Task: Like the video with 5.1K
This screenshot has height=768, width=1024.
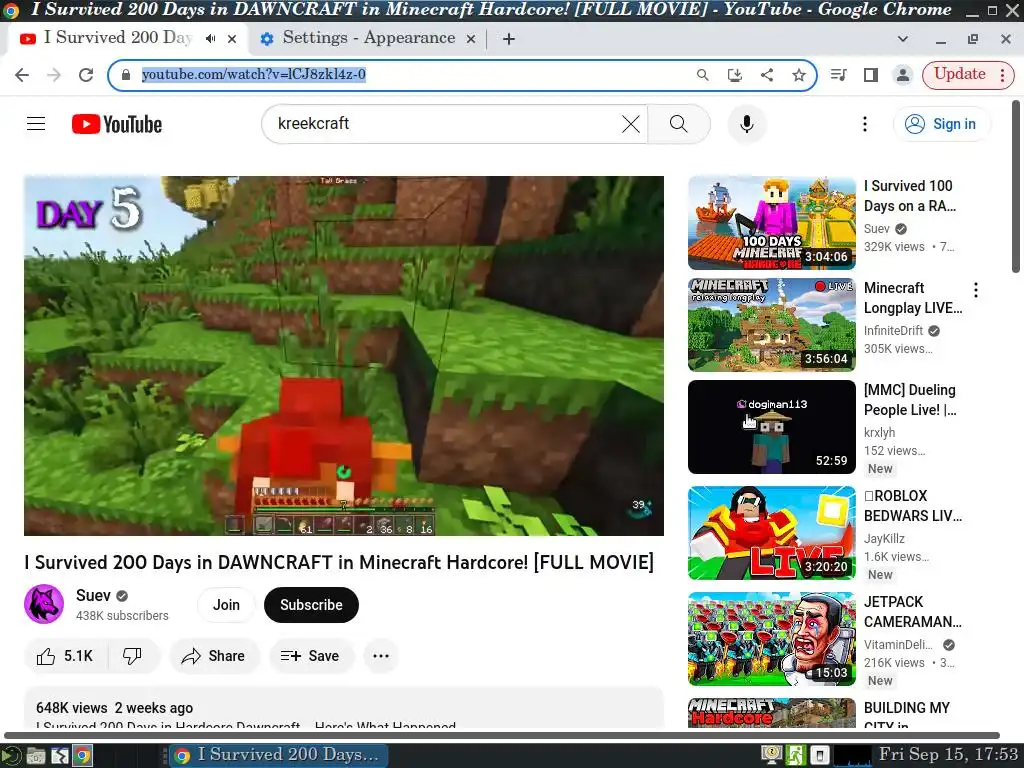Action: click(65, 656)
